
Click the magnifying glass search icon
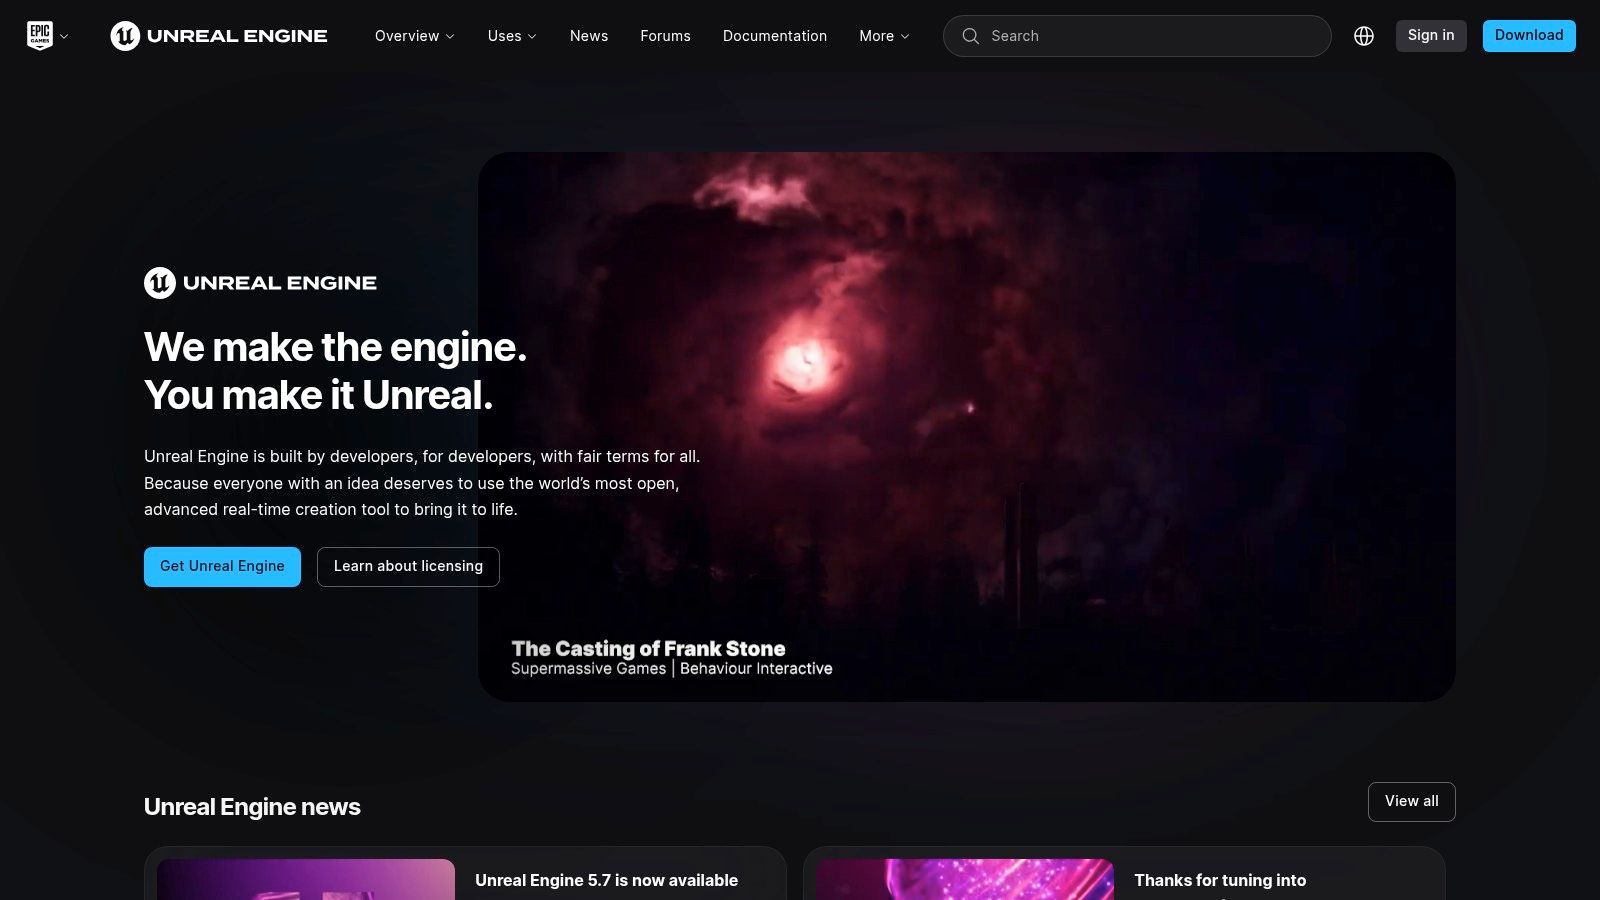pyautogui.click(x=970, y=36)
